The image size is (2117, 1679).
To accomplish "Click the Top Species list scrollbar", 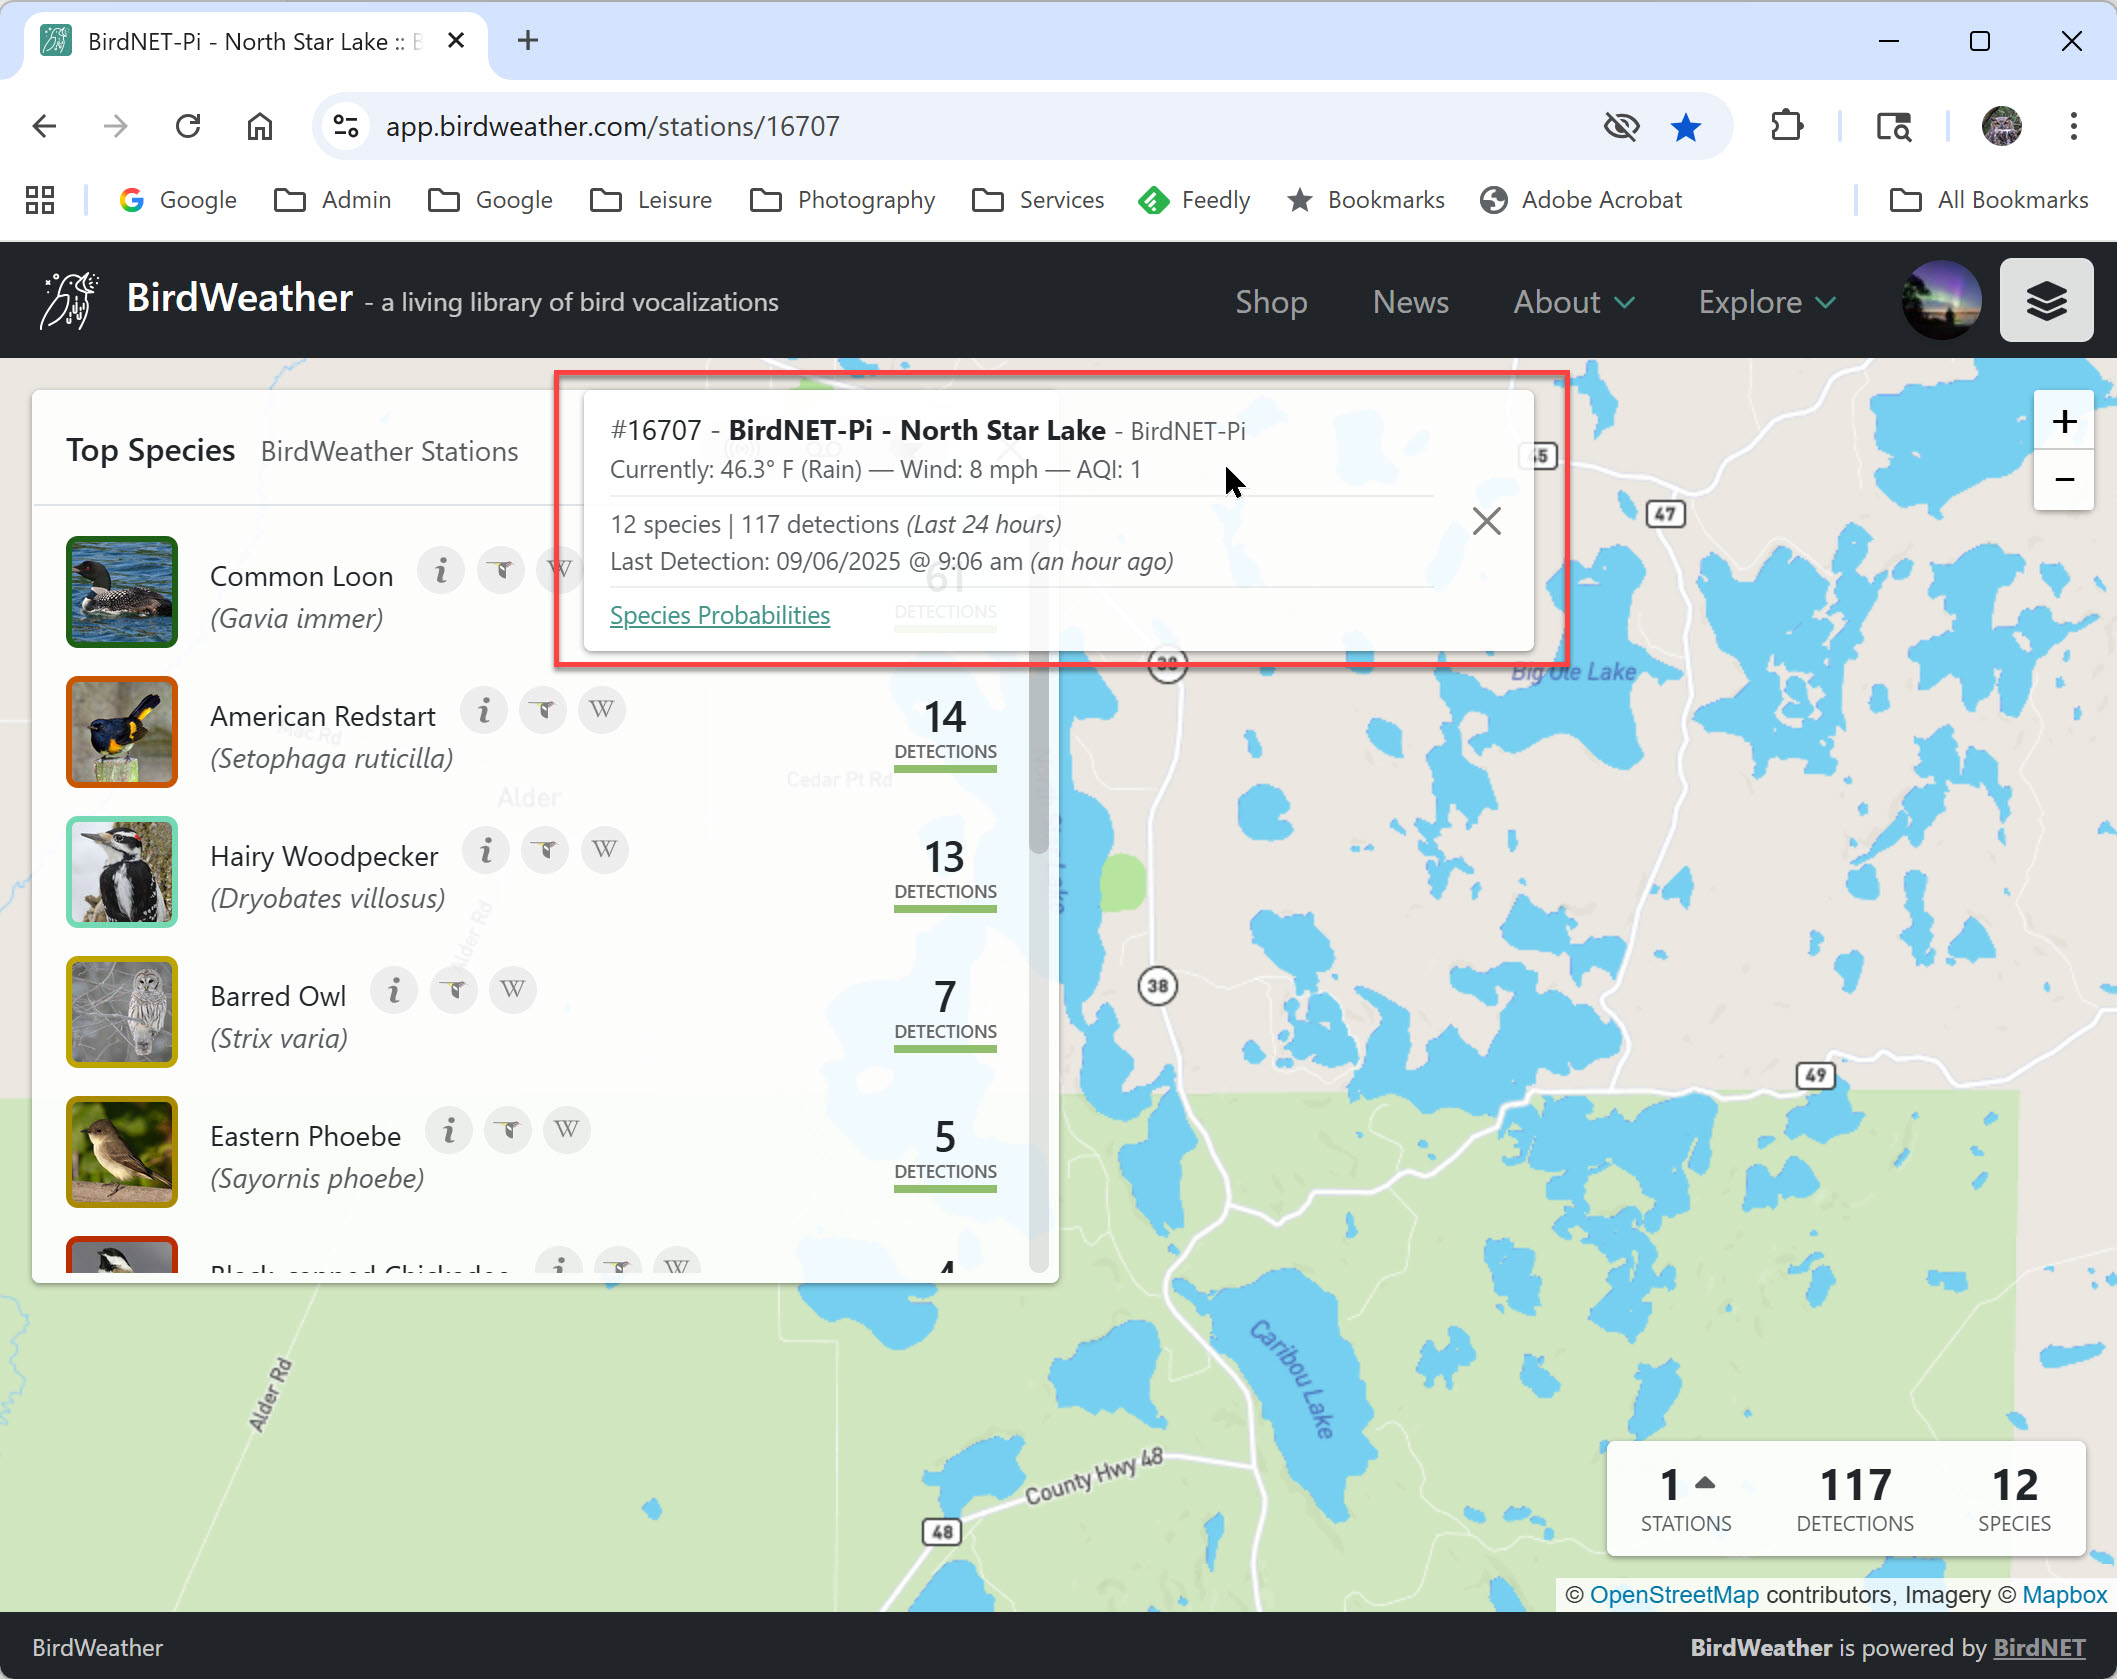I will click(x=1039, y=760).
